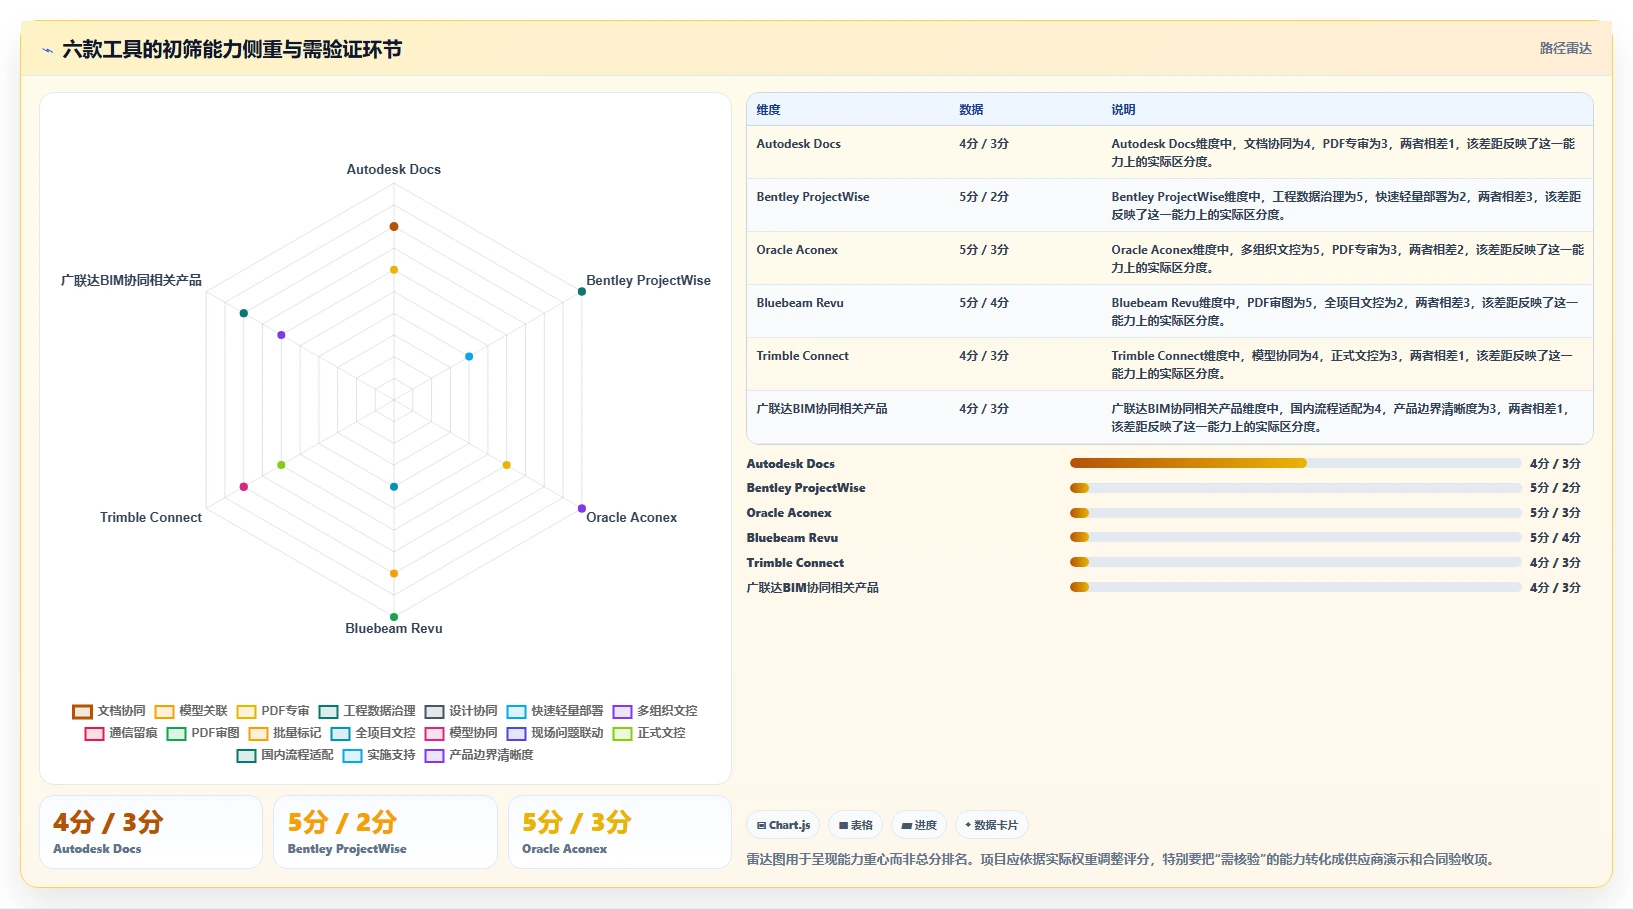Click the 进度 chip
Image resolution: width=1633 pixels, height=909 pixels.
[919, 825]
